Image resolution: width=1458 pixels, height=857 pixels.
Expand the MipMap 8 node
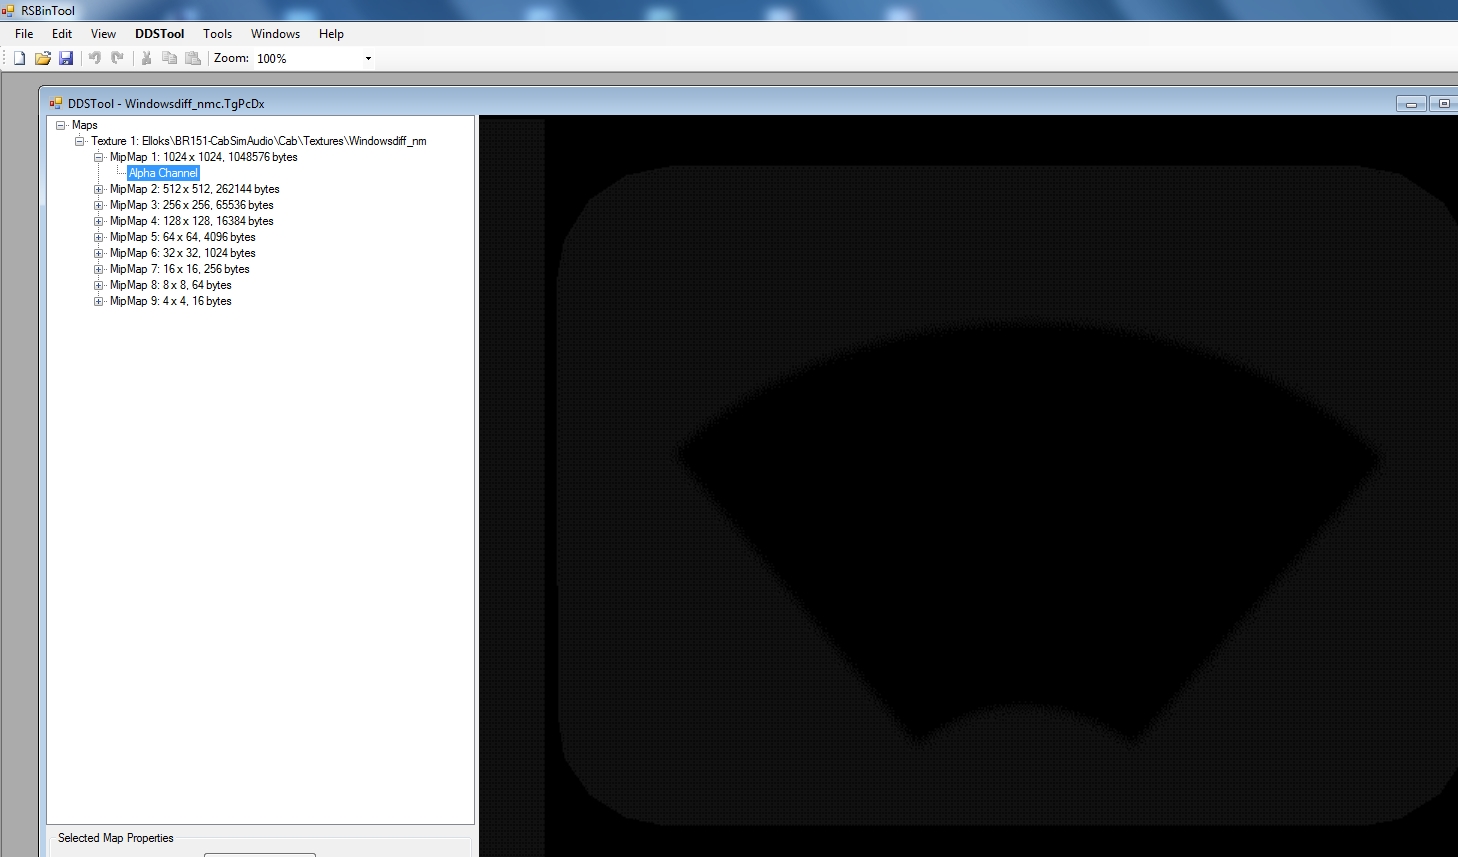pos(99,285)
